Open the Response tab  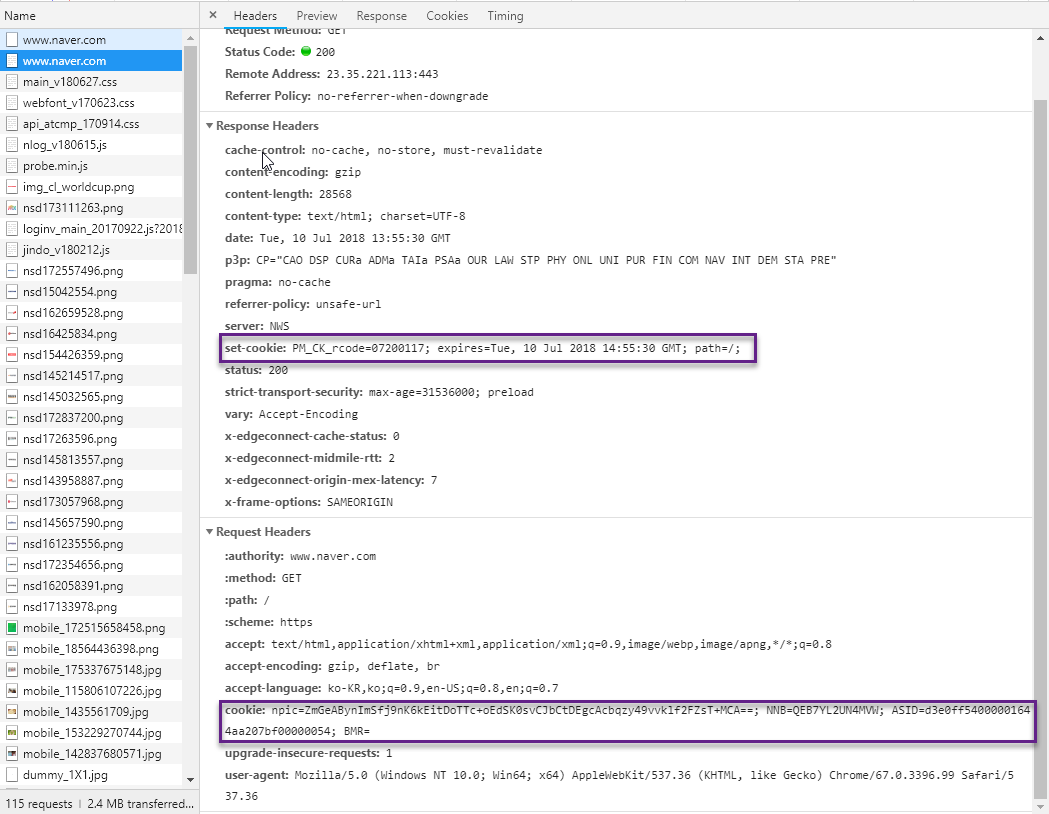click(381, 16)
